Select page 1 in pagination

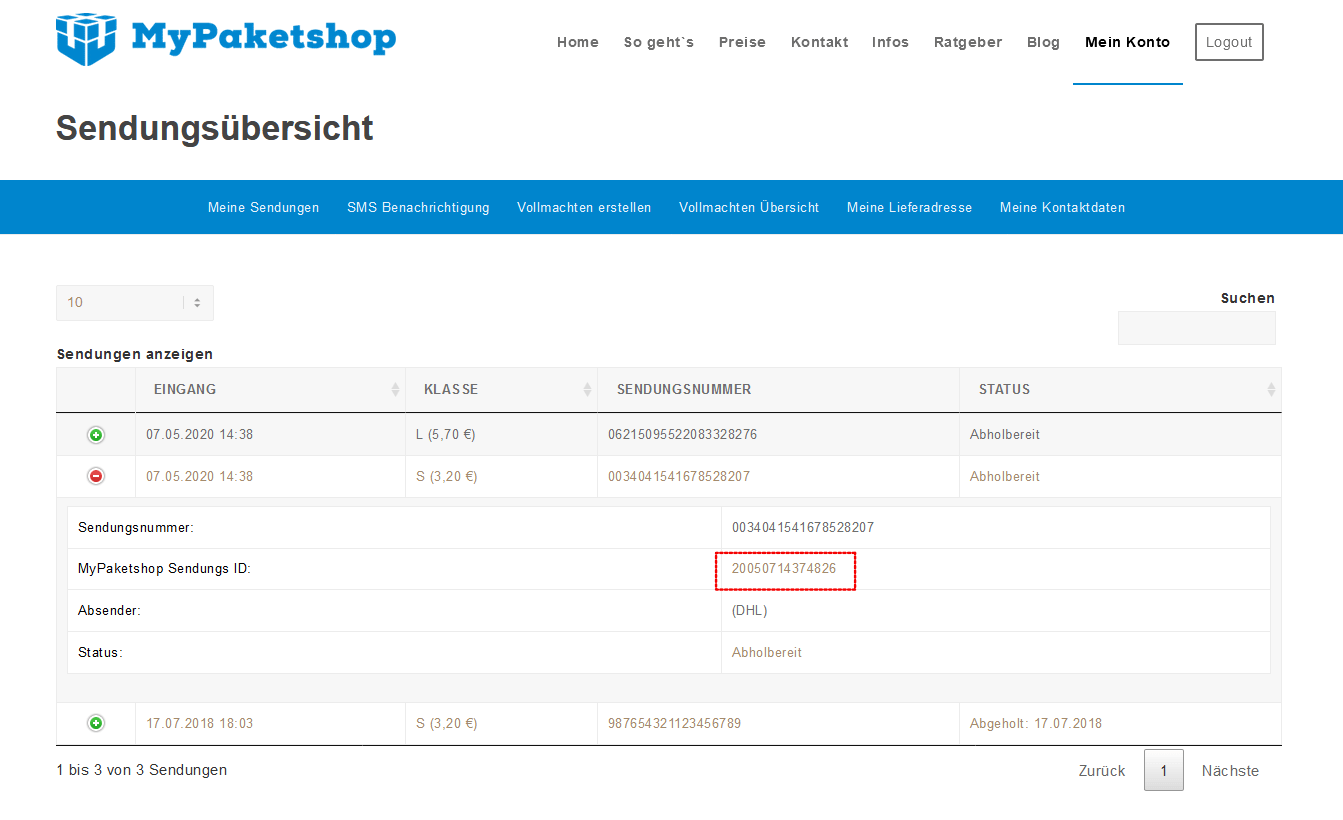[1163, 771]
